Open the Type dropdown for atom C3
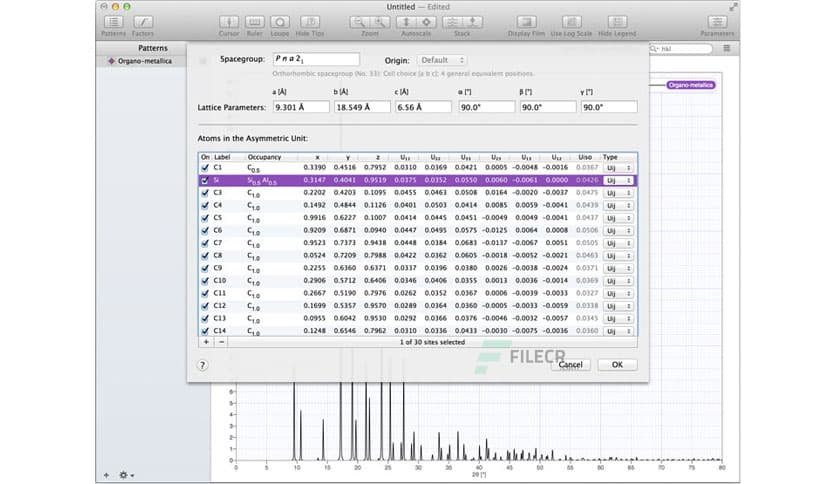The width and height of the screenshot is (836, 484). [617, 192]
